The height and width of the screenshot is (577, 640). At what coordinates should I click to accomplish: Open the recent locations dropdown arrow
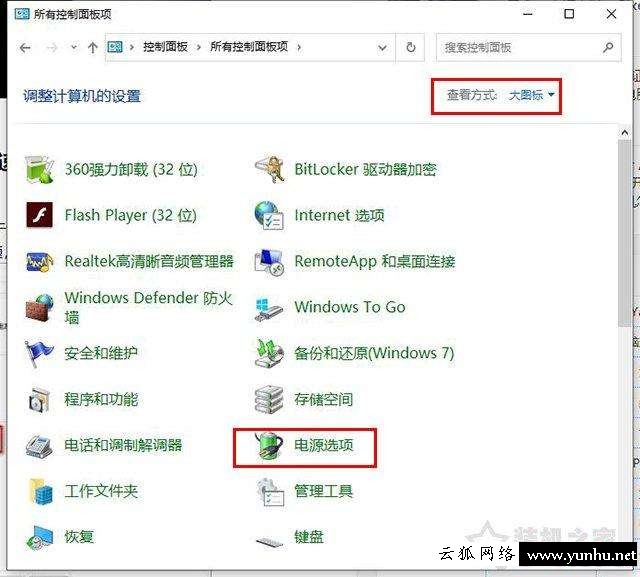[x=74, y=48]
